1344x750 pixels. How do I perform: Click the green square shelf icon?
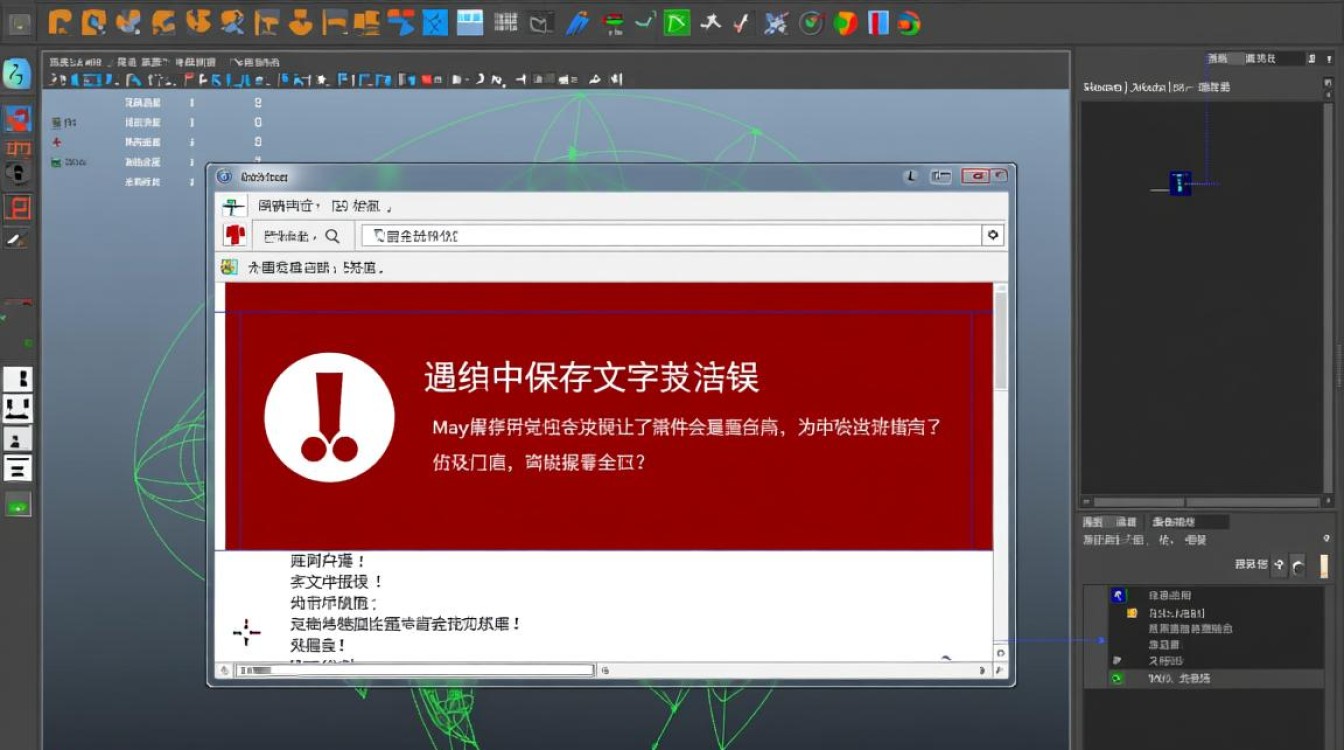(x=677, y=21)
